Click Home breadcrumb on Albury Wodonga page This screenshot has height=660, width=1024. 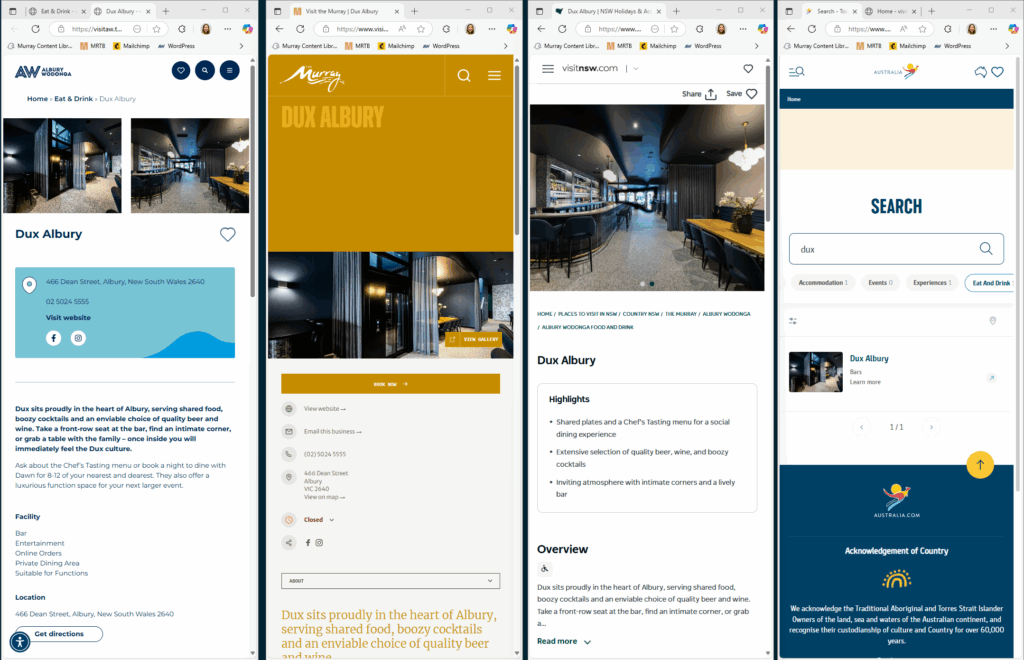[37, 99]
